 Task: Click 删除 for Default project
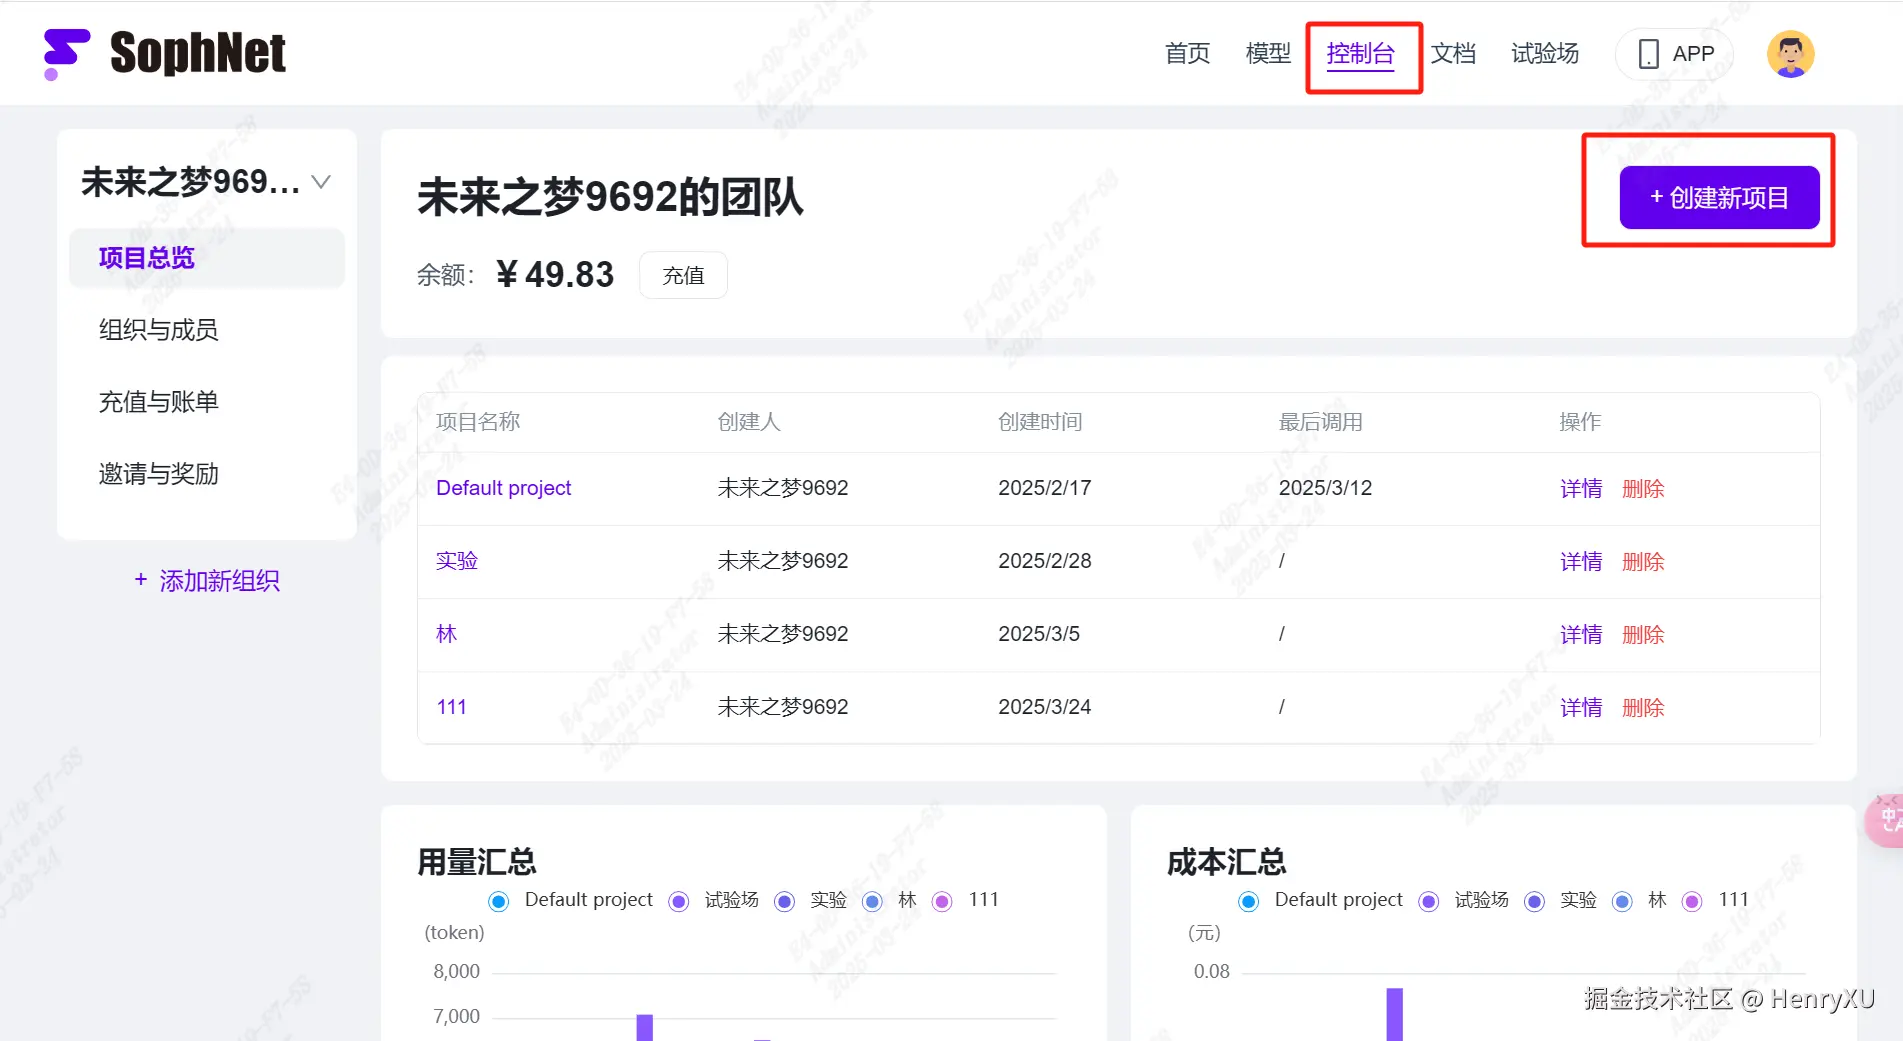(1643, 489)
